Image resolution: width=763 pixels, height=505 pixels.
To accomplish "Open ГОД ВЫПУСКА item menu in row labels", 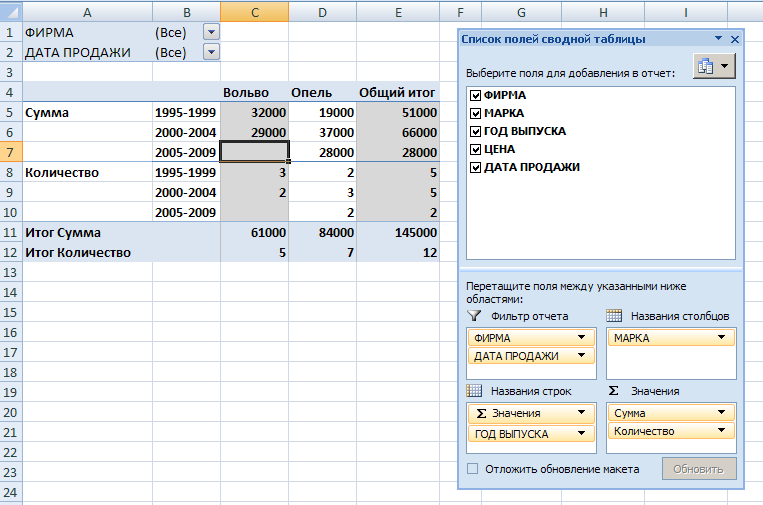I will pyautogui.click(x=581, y=433).
